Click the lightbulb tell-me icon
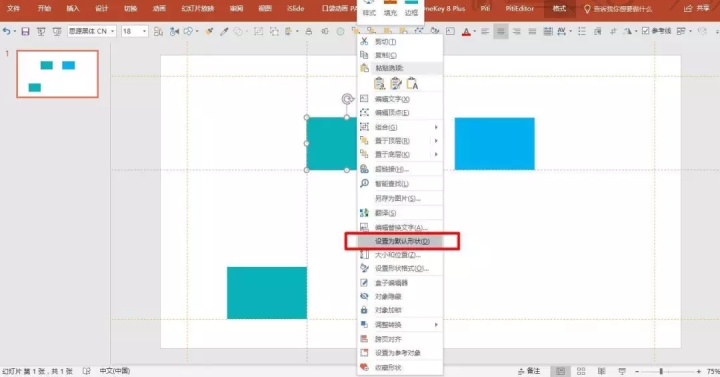The width and height of the screenshot is (720, 377). pyautogui.click(x=587, y=9)
